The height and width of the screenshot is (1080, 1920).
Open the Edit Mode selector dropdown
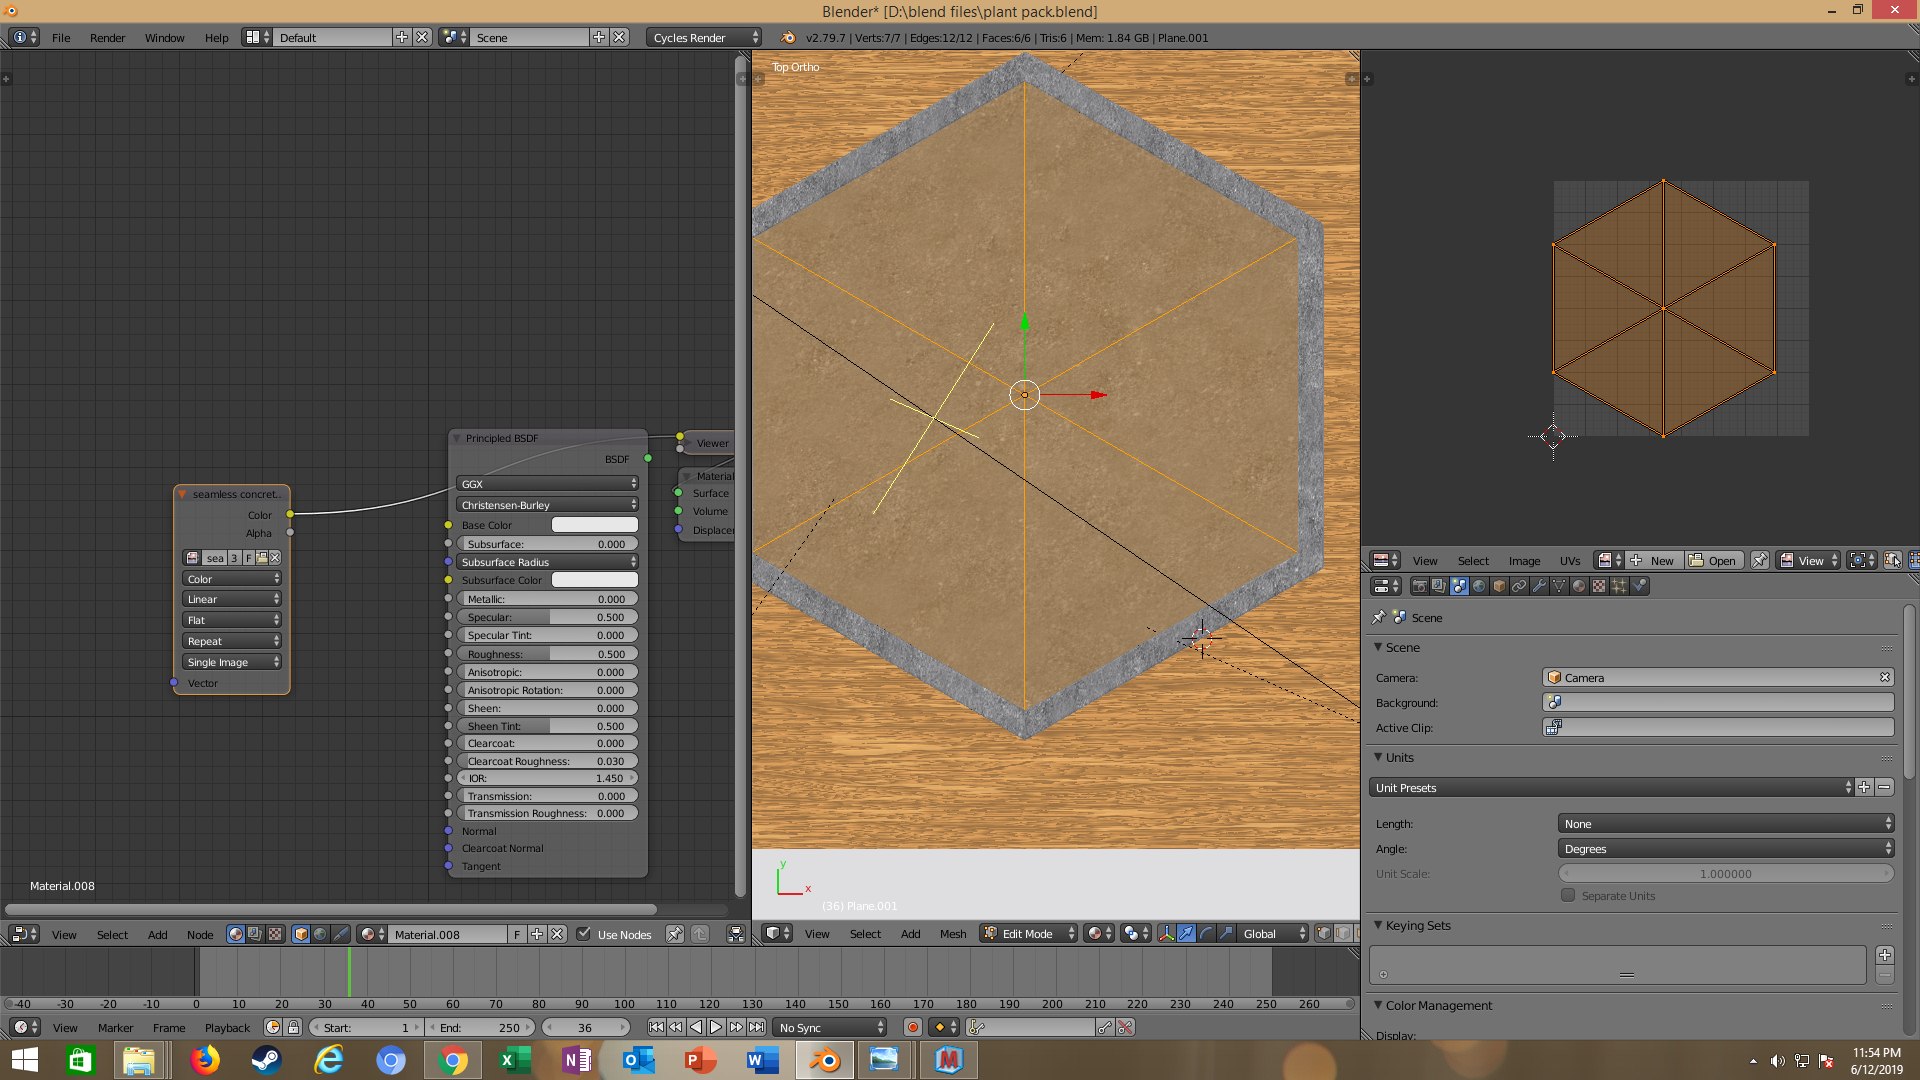click(x=1028, y=933)
